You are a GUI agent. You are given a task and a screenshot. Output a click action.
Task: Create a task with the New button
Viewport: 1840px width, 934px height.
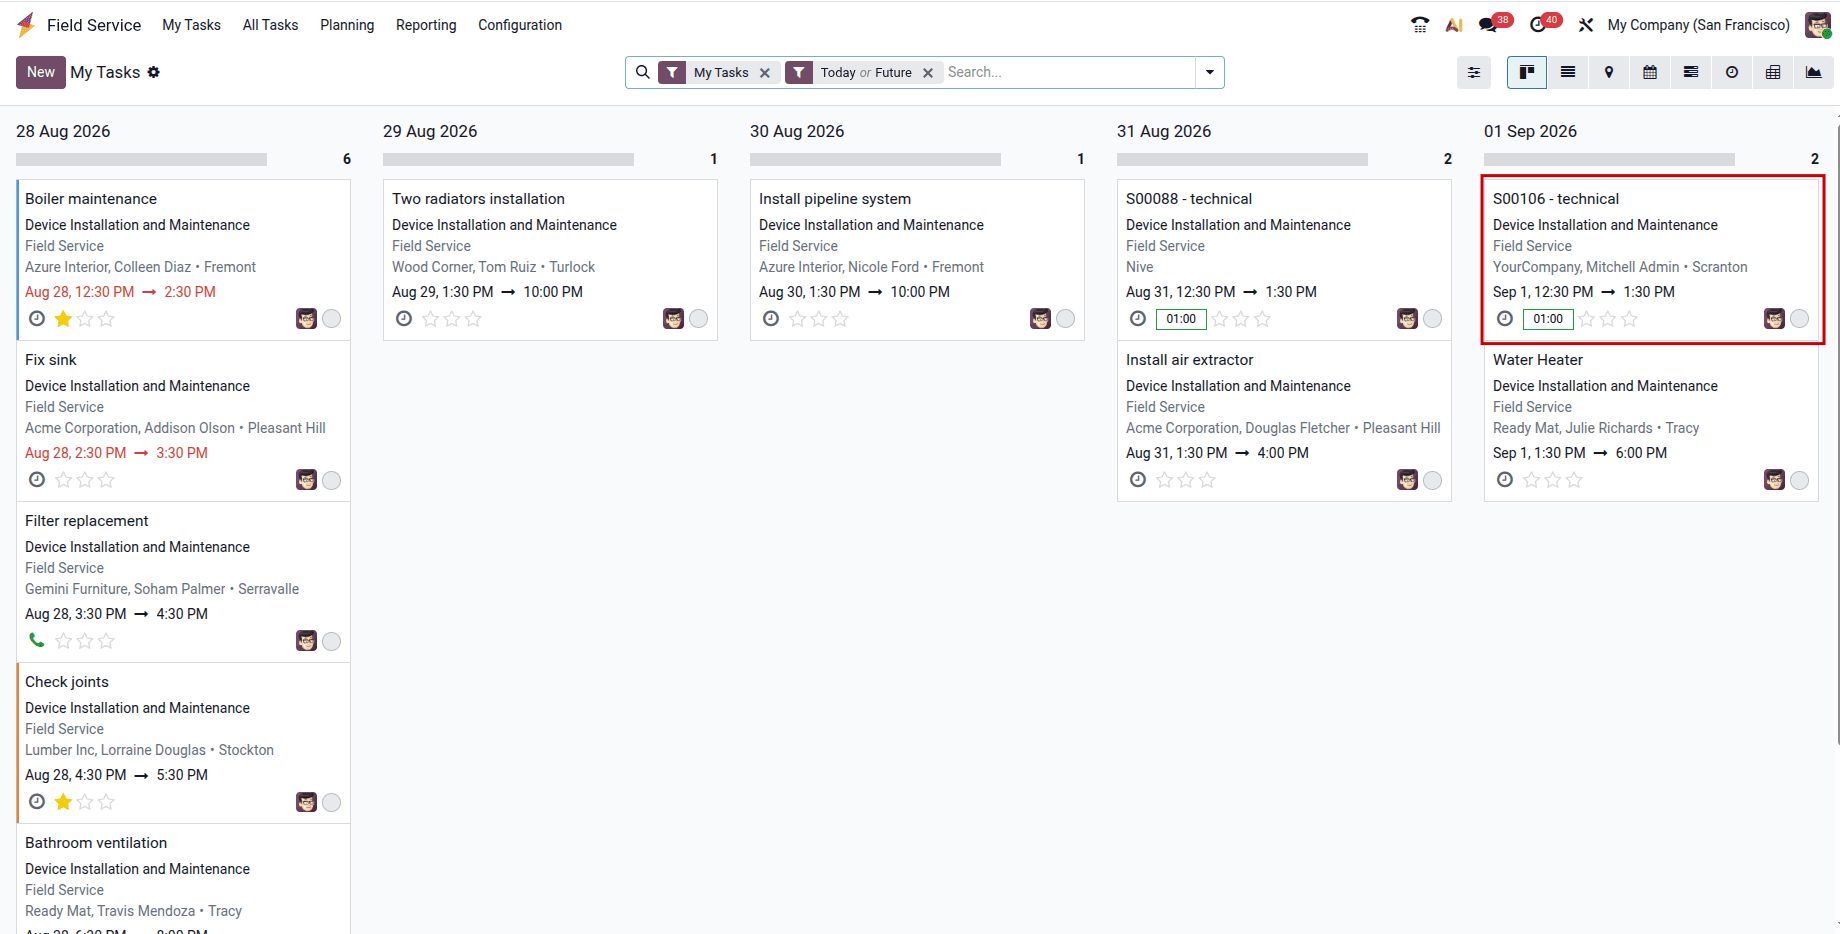(41, 72)
